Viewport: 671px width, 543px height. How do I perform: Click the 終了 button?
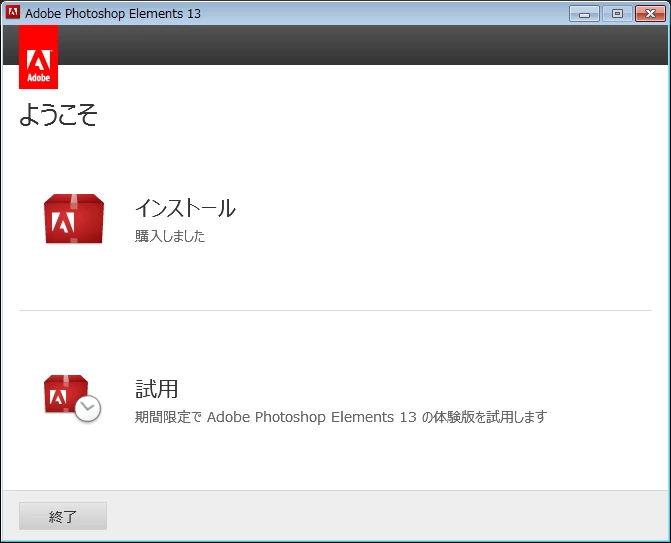point(63,516)
